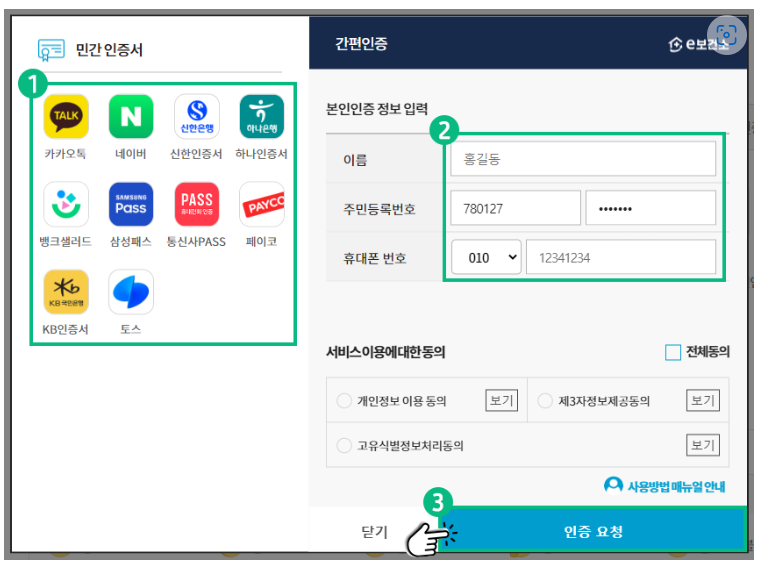Click the 신한인증서 label
The image size is (782, 577).
[196, 154]
